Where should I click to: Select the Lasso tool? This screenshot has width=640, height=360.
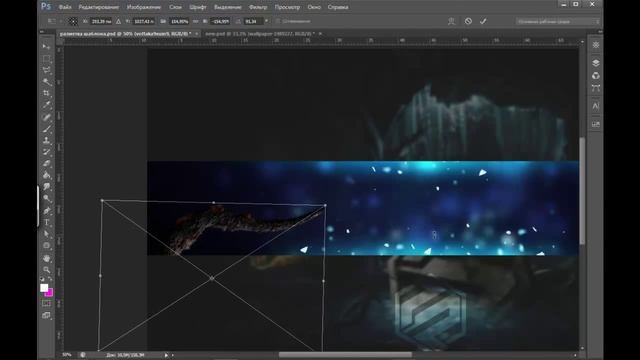click(47, 70)
